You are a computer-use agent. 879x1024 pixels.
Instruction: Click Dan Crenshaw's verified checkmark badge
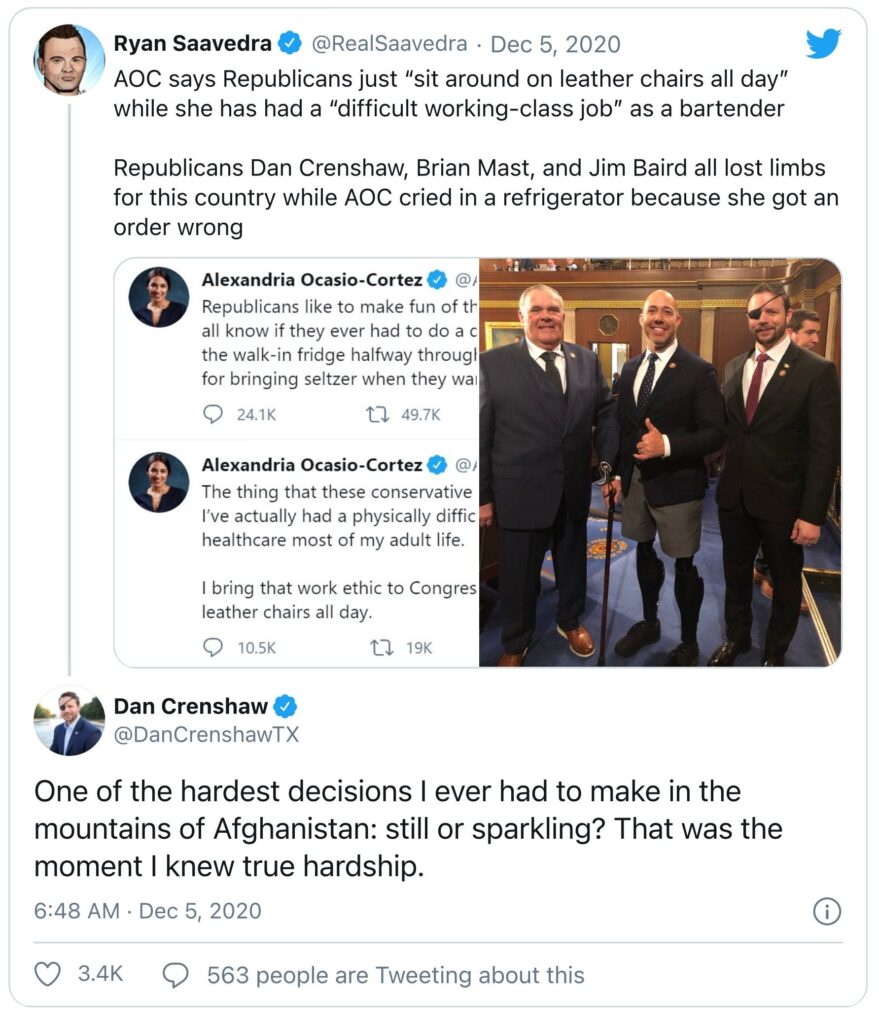(285, 707)
